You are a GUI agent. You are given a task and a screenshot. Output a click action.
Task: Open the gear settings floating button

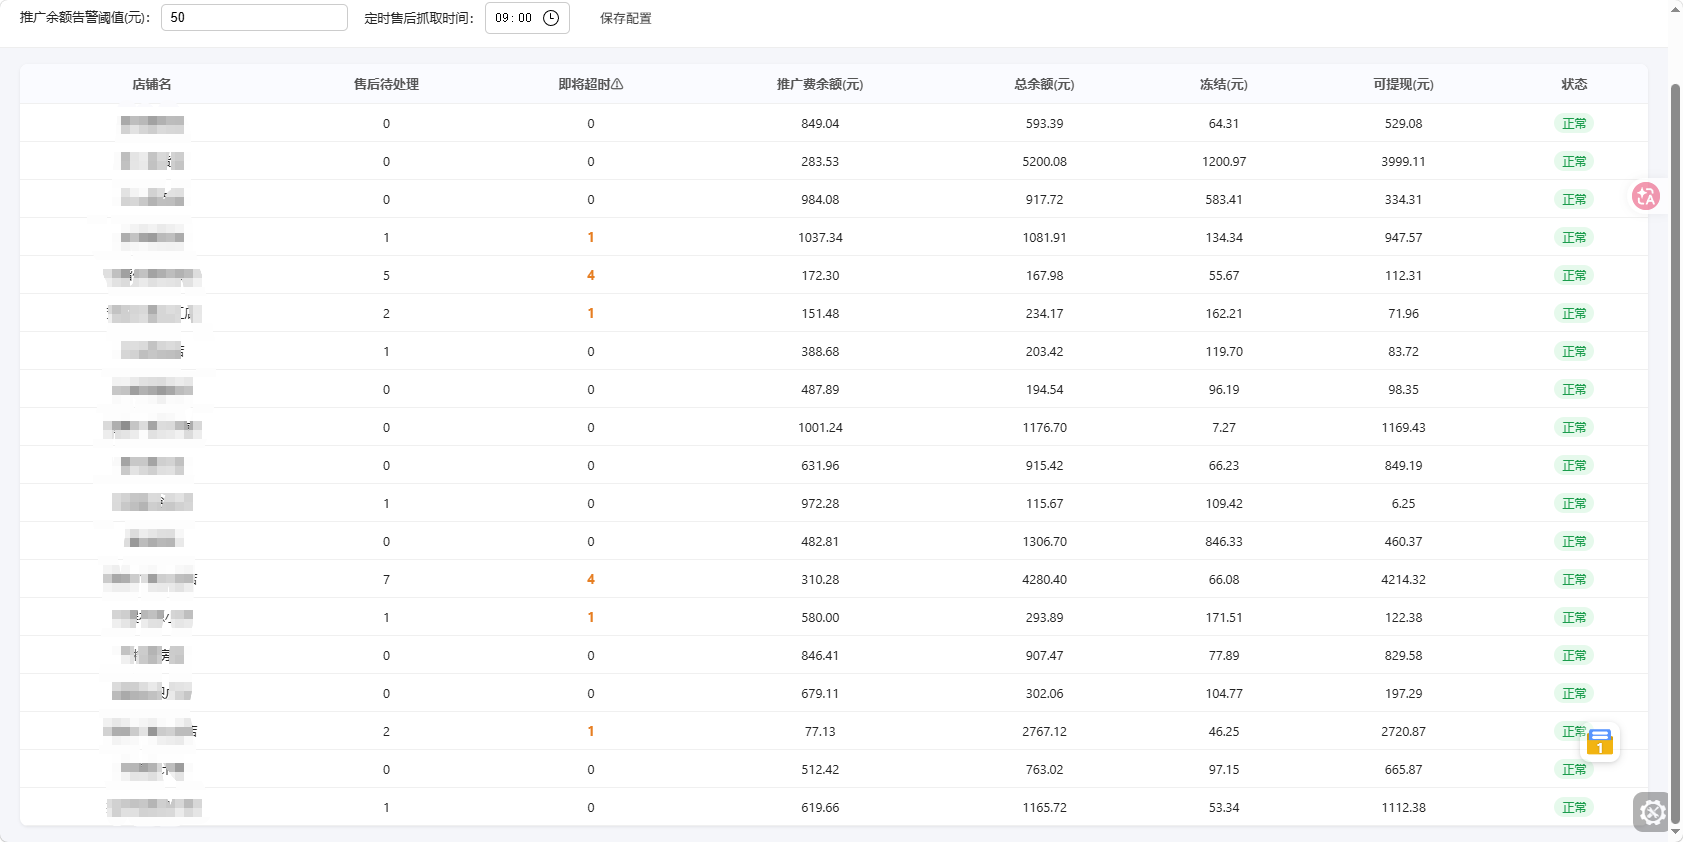[x=1652, y=812]
